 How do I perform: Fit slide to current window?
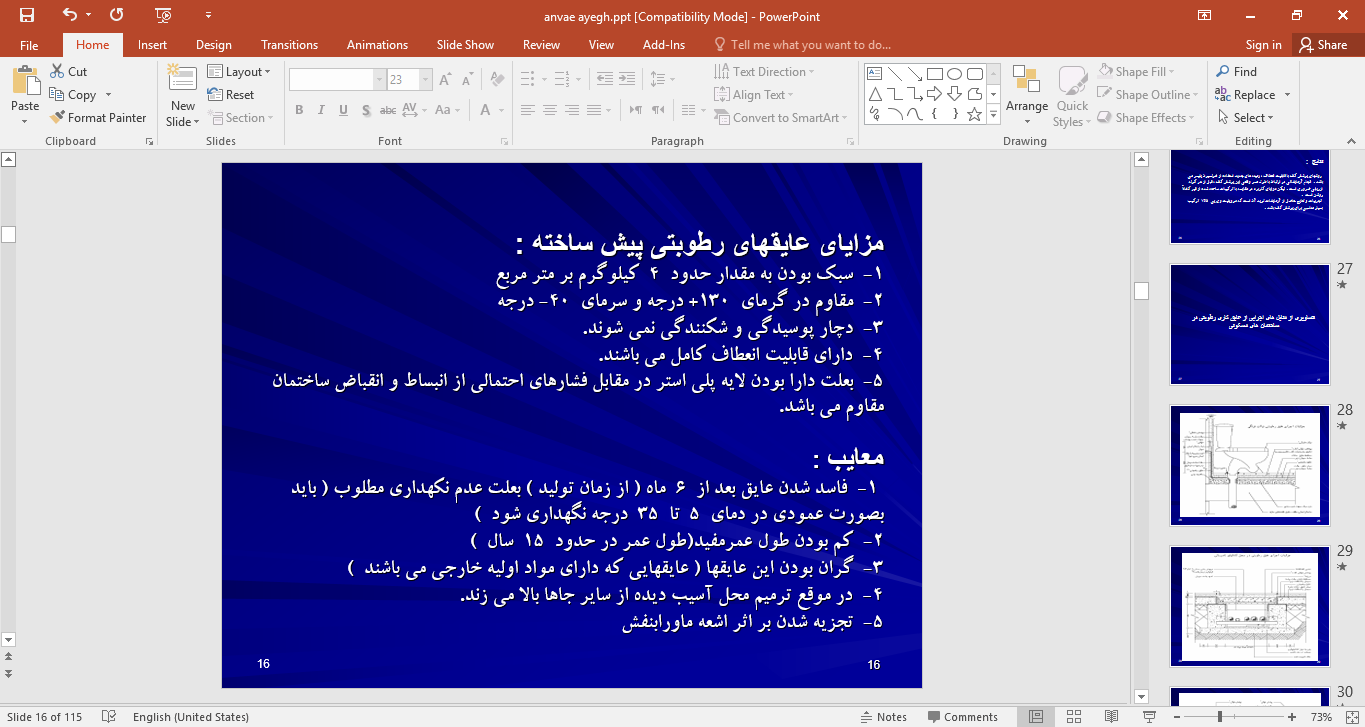click(x=1350, y=717)
